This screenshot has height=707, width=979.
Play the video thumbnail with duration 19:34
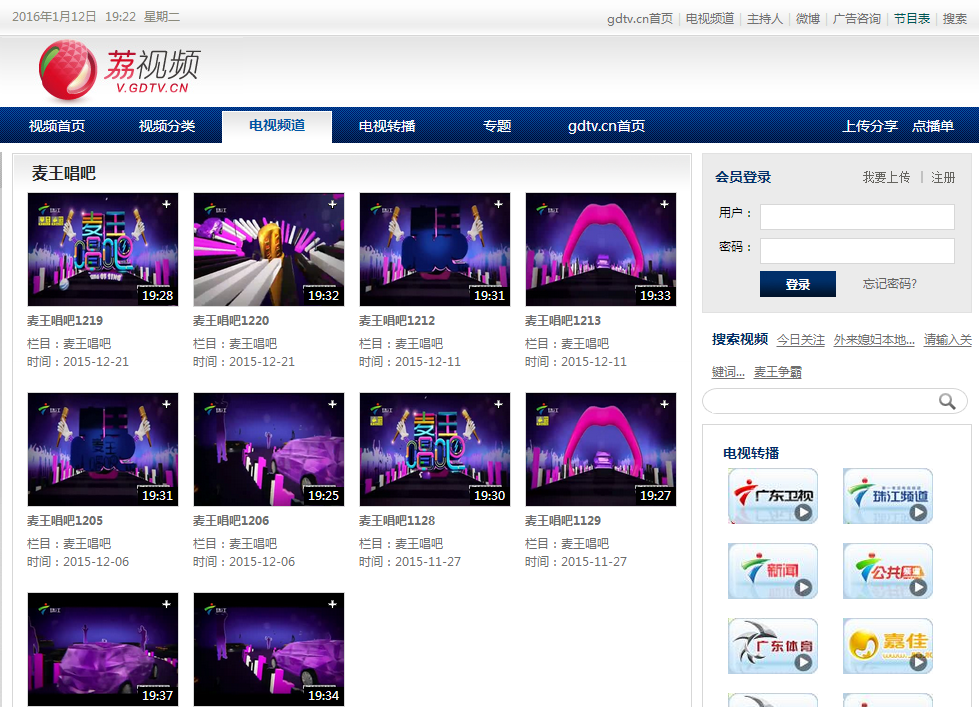[x=269, y=649]
